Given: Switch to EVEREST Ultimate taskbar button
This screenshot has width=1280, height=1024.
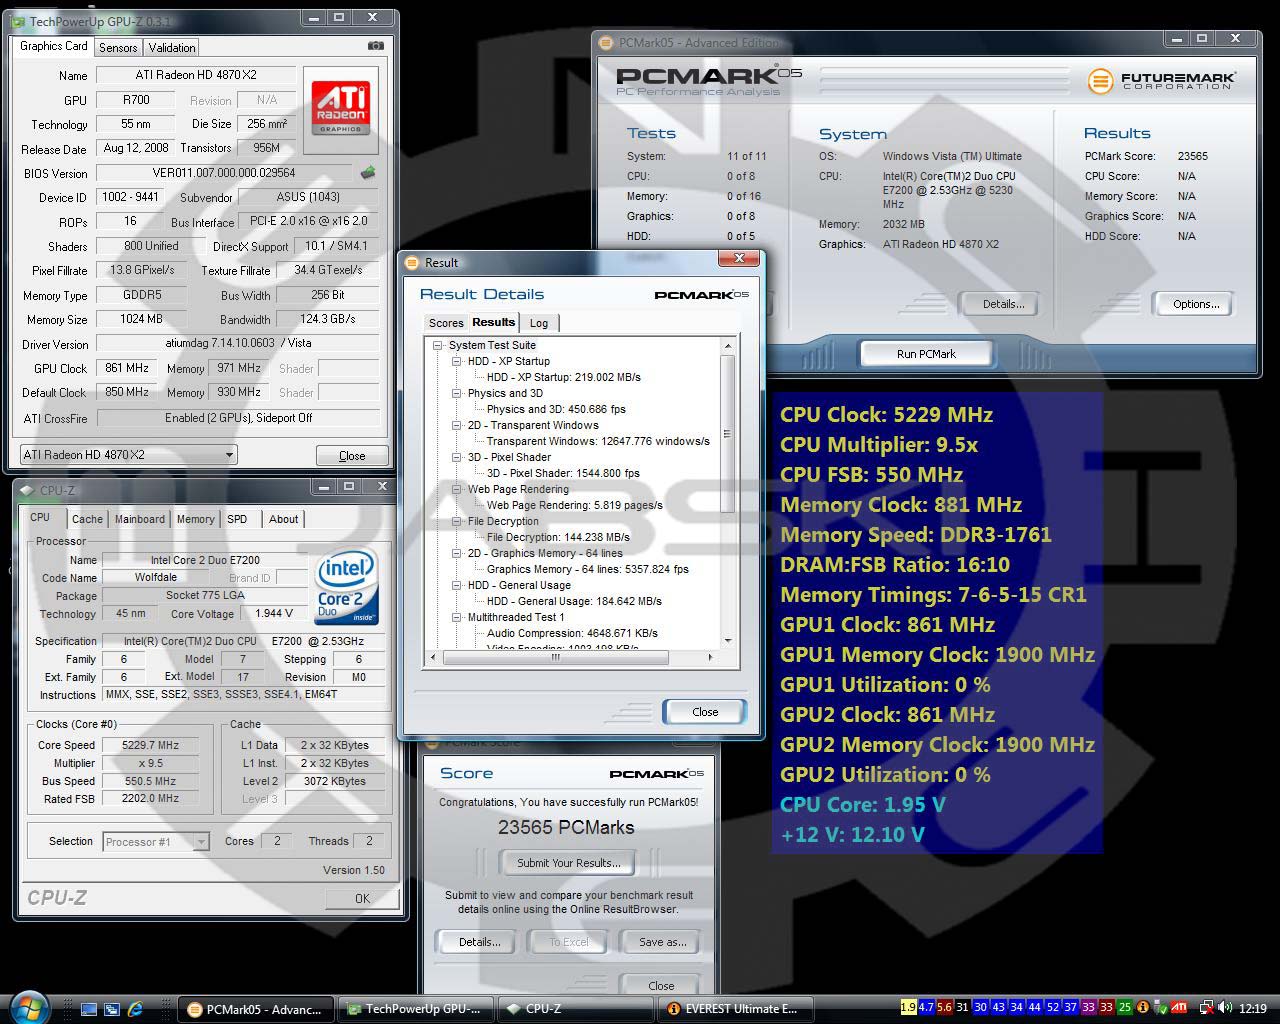Looking at the screenshot, I should tap(735, 1009).
